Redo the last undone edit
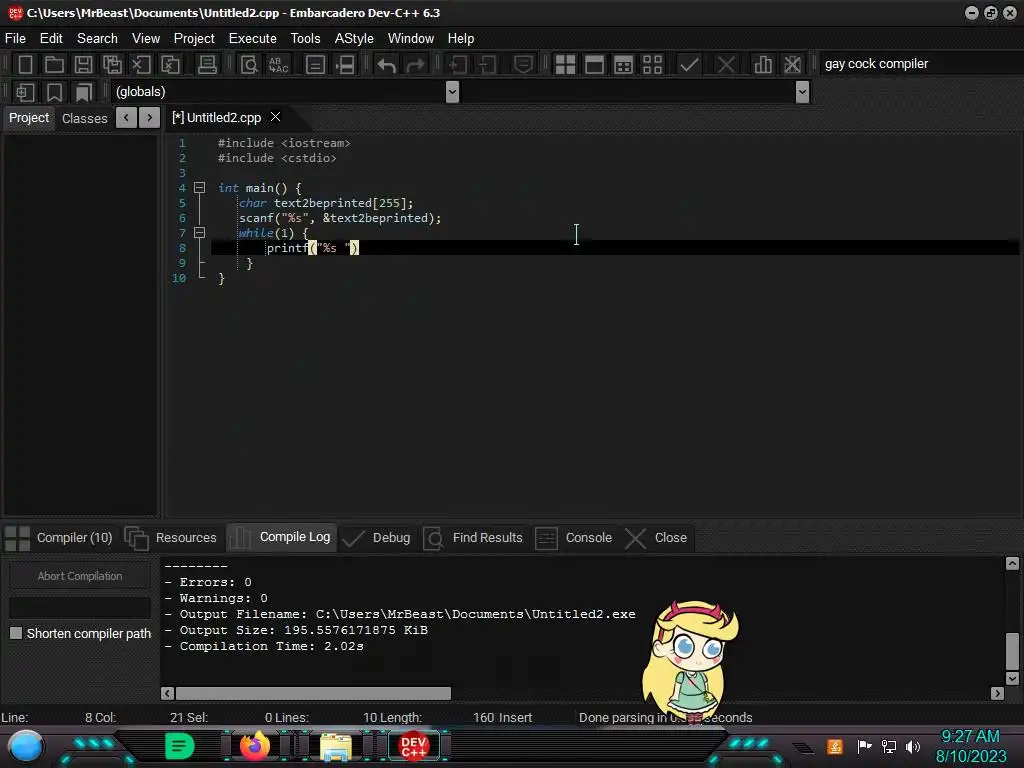This screenshot has width=1024, height=768. 415,64
